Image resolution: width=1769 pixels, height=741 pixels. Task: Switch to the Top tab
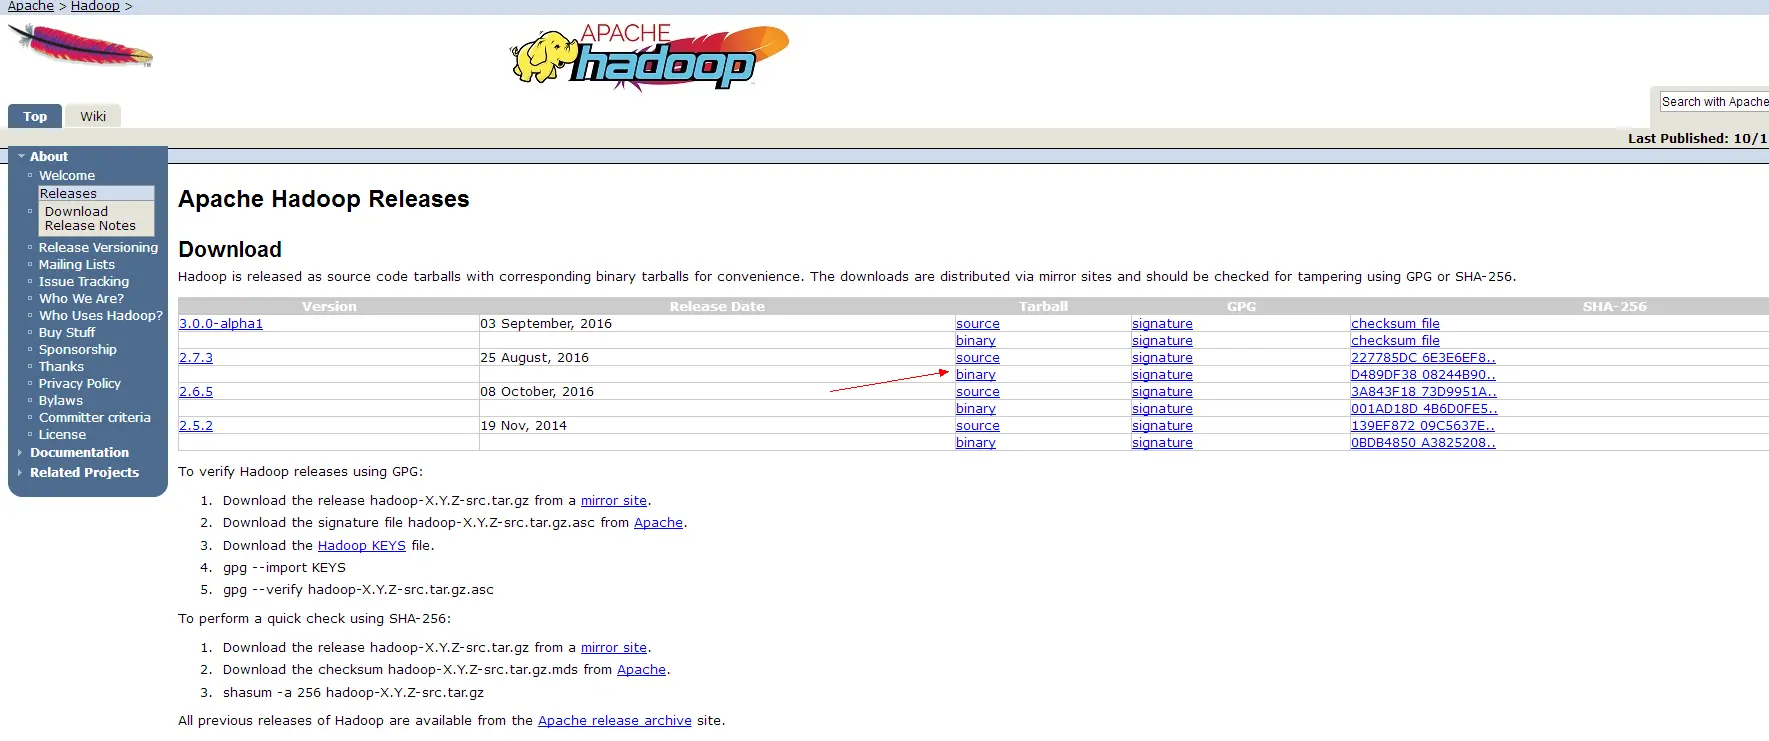[x=35, y=116]
